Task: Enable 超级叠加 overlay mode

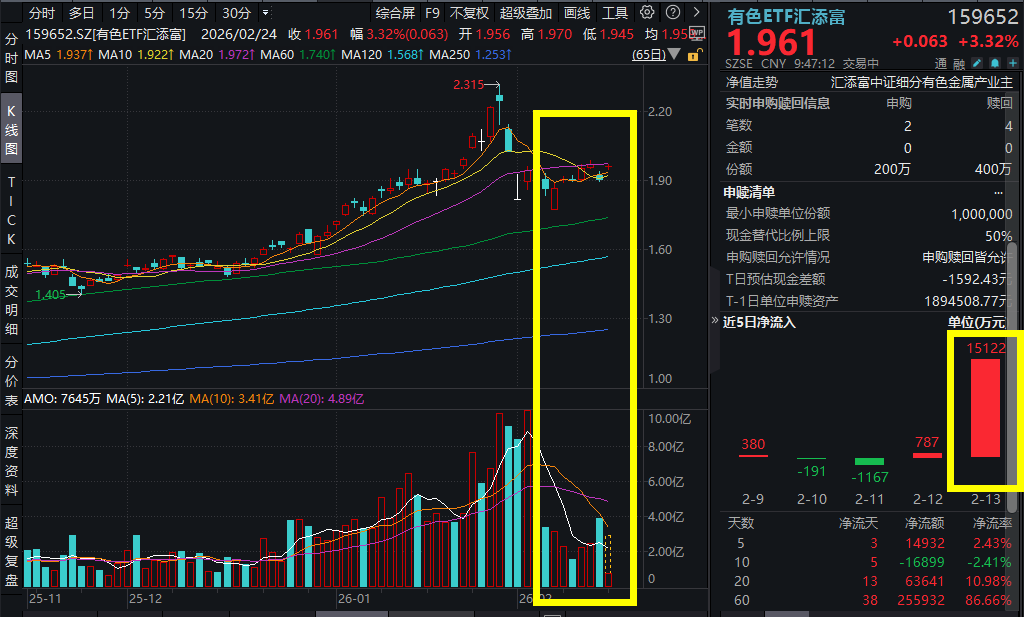Action: pyautogui.click(x=528, y=12)
